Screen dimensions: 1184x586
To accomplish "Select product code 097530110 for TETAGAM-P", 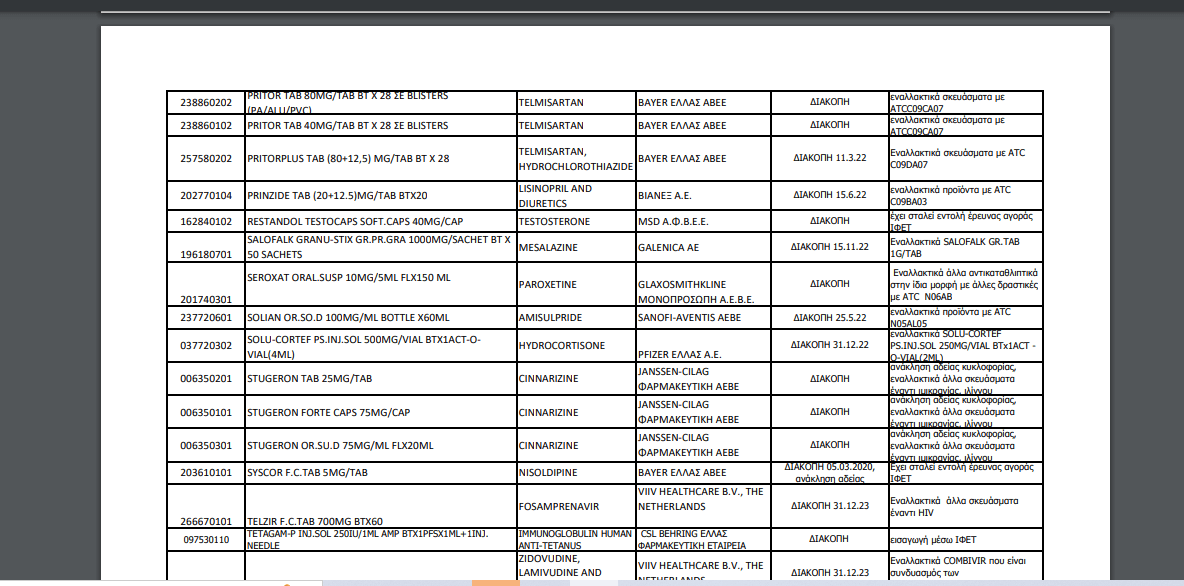I will [x=205, y=540].
